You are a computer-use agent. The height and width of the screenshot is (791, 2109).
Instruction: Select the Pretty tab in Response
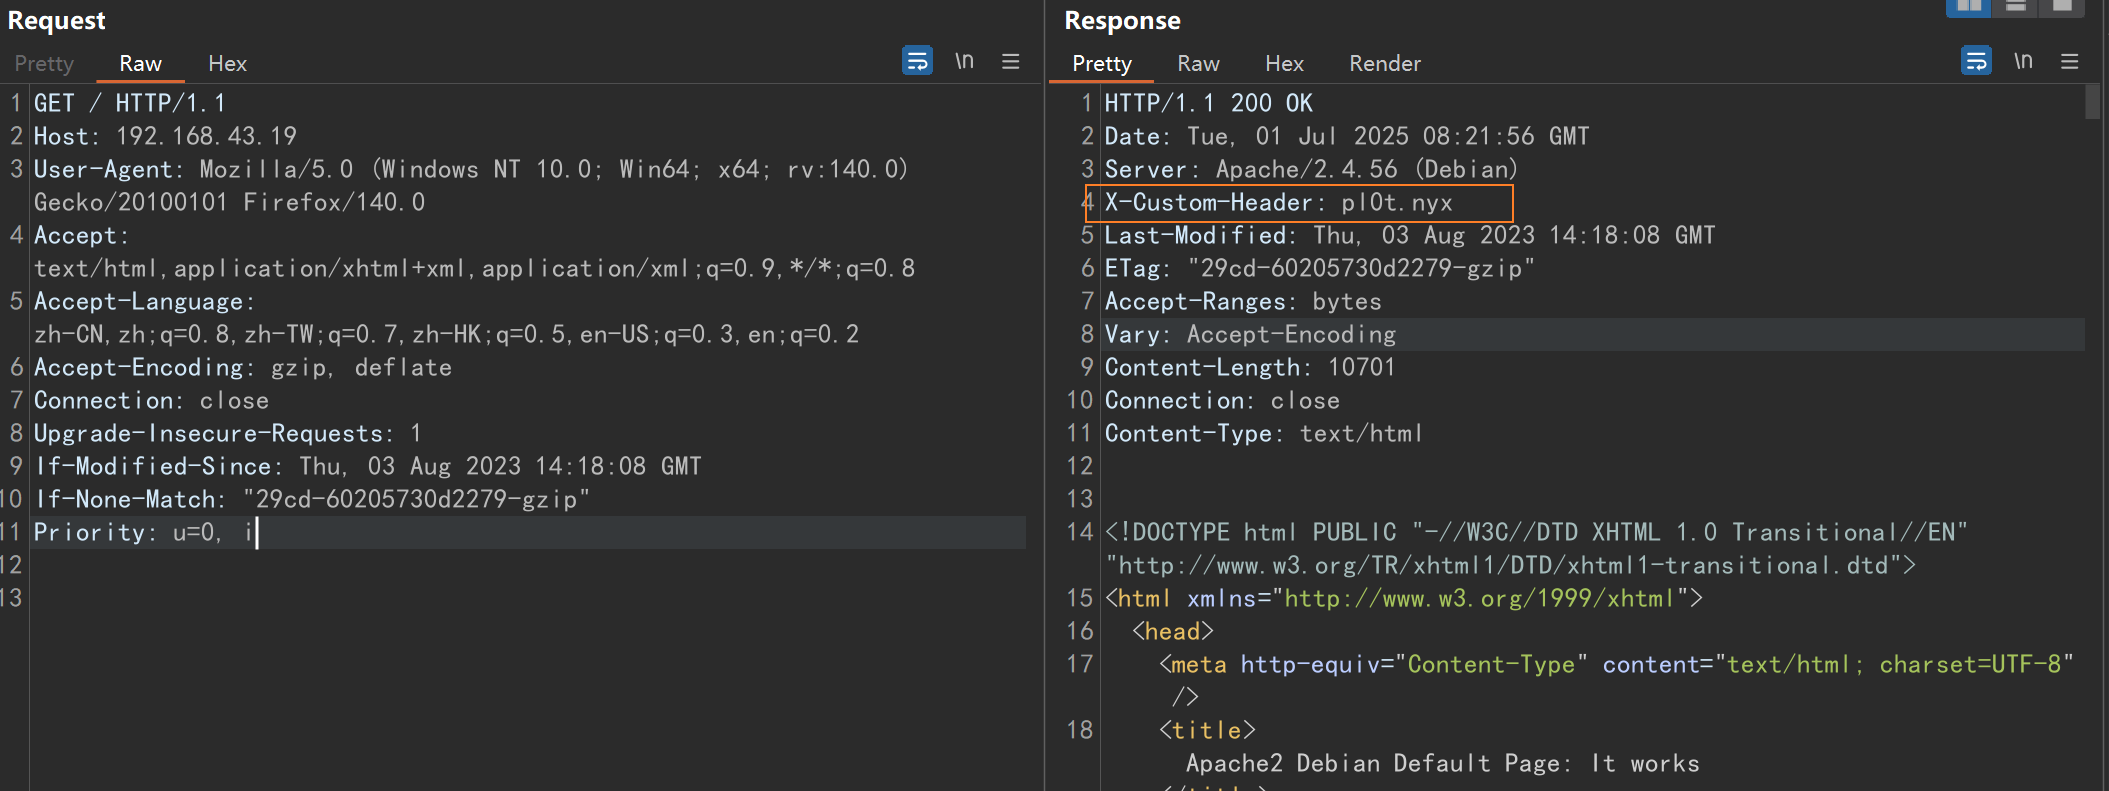(x=1101, y=64)
